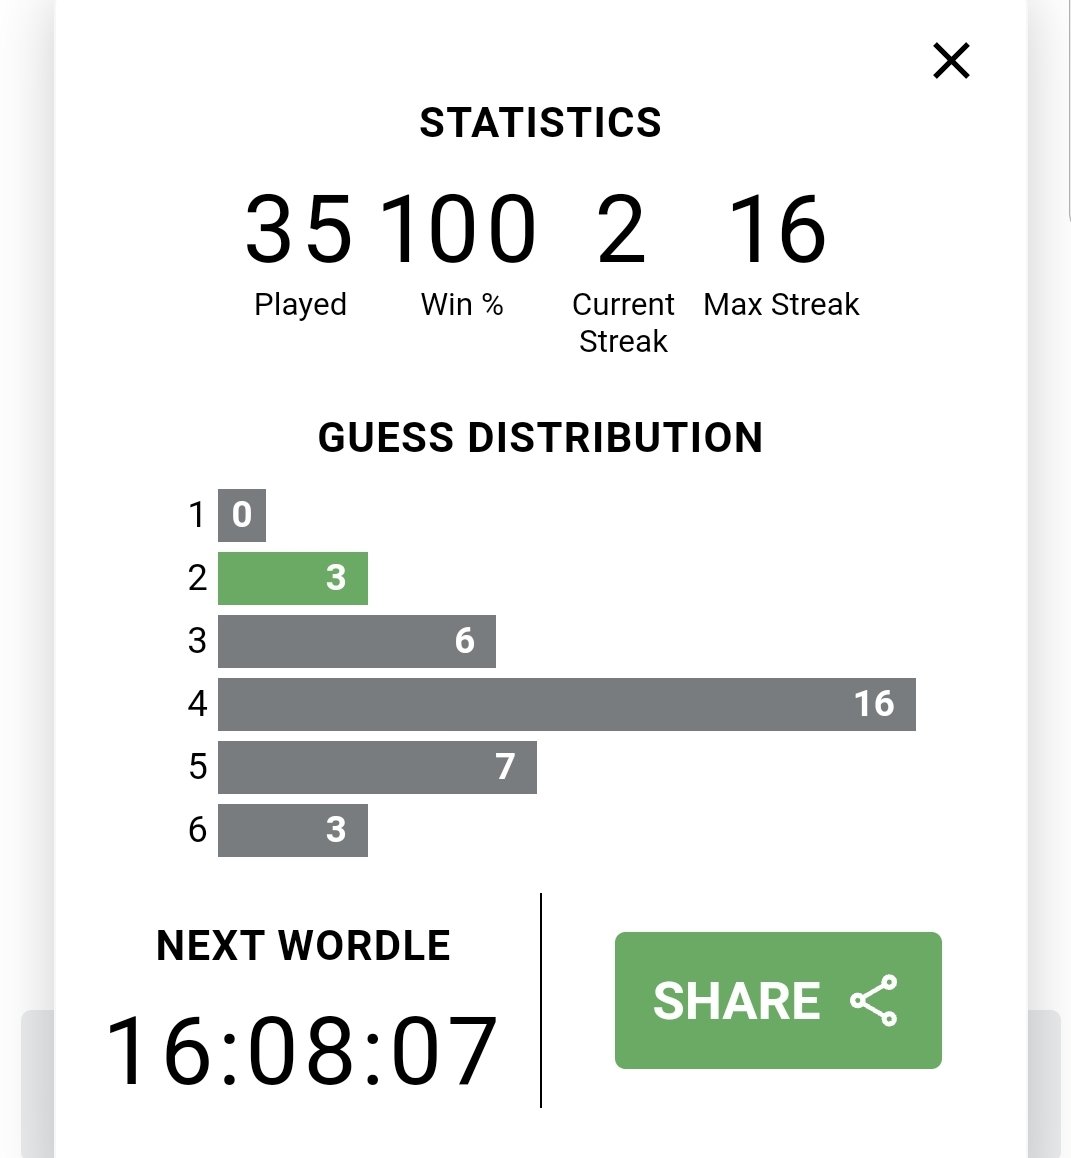Click the NEXT WORDLE label

pos(304,945)
